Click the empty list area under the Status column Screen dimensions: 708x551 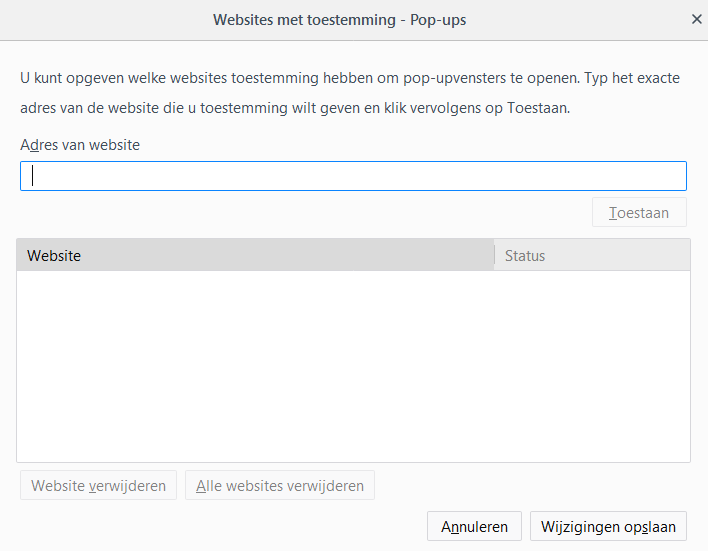pos(592,365)
